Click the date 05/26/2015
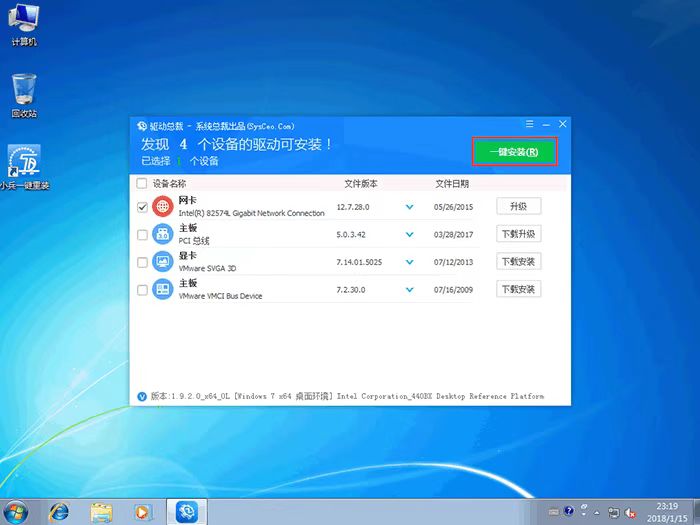The width and height of the screenshot is (700, 525). 453,207
